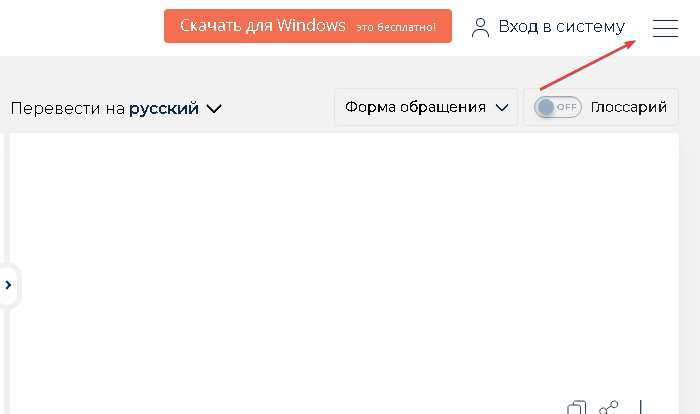Image resolution: width=700 pixels, height=414 pixels.
Task: Click the это бесплатно! label on the download button
Action: point(396,27)
